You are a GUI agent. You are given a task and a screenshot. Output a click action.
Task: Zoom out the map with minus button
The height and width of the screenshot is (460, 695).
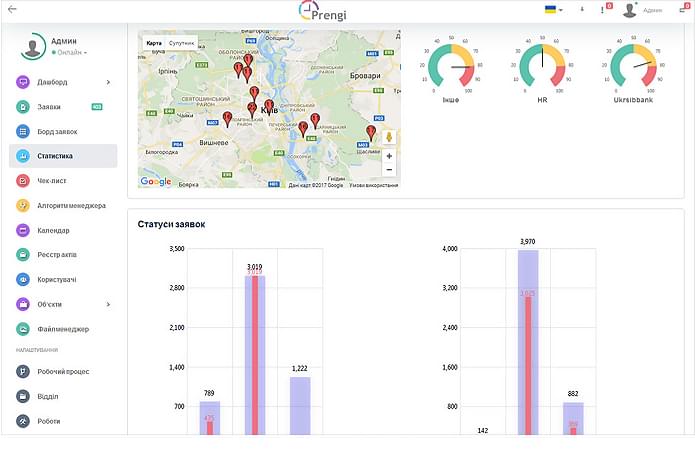tap(389, 170)
